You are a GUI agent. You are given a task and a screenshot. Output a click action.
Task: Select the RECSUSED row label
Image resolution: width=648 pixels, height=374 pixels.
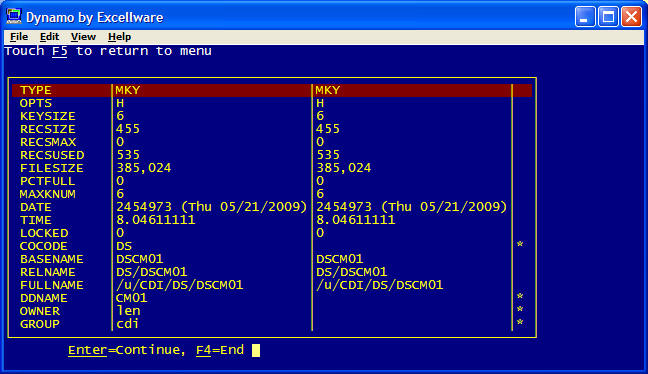point(52,155)
